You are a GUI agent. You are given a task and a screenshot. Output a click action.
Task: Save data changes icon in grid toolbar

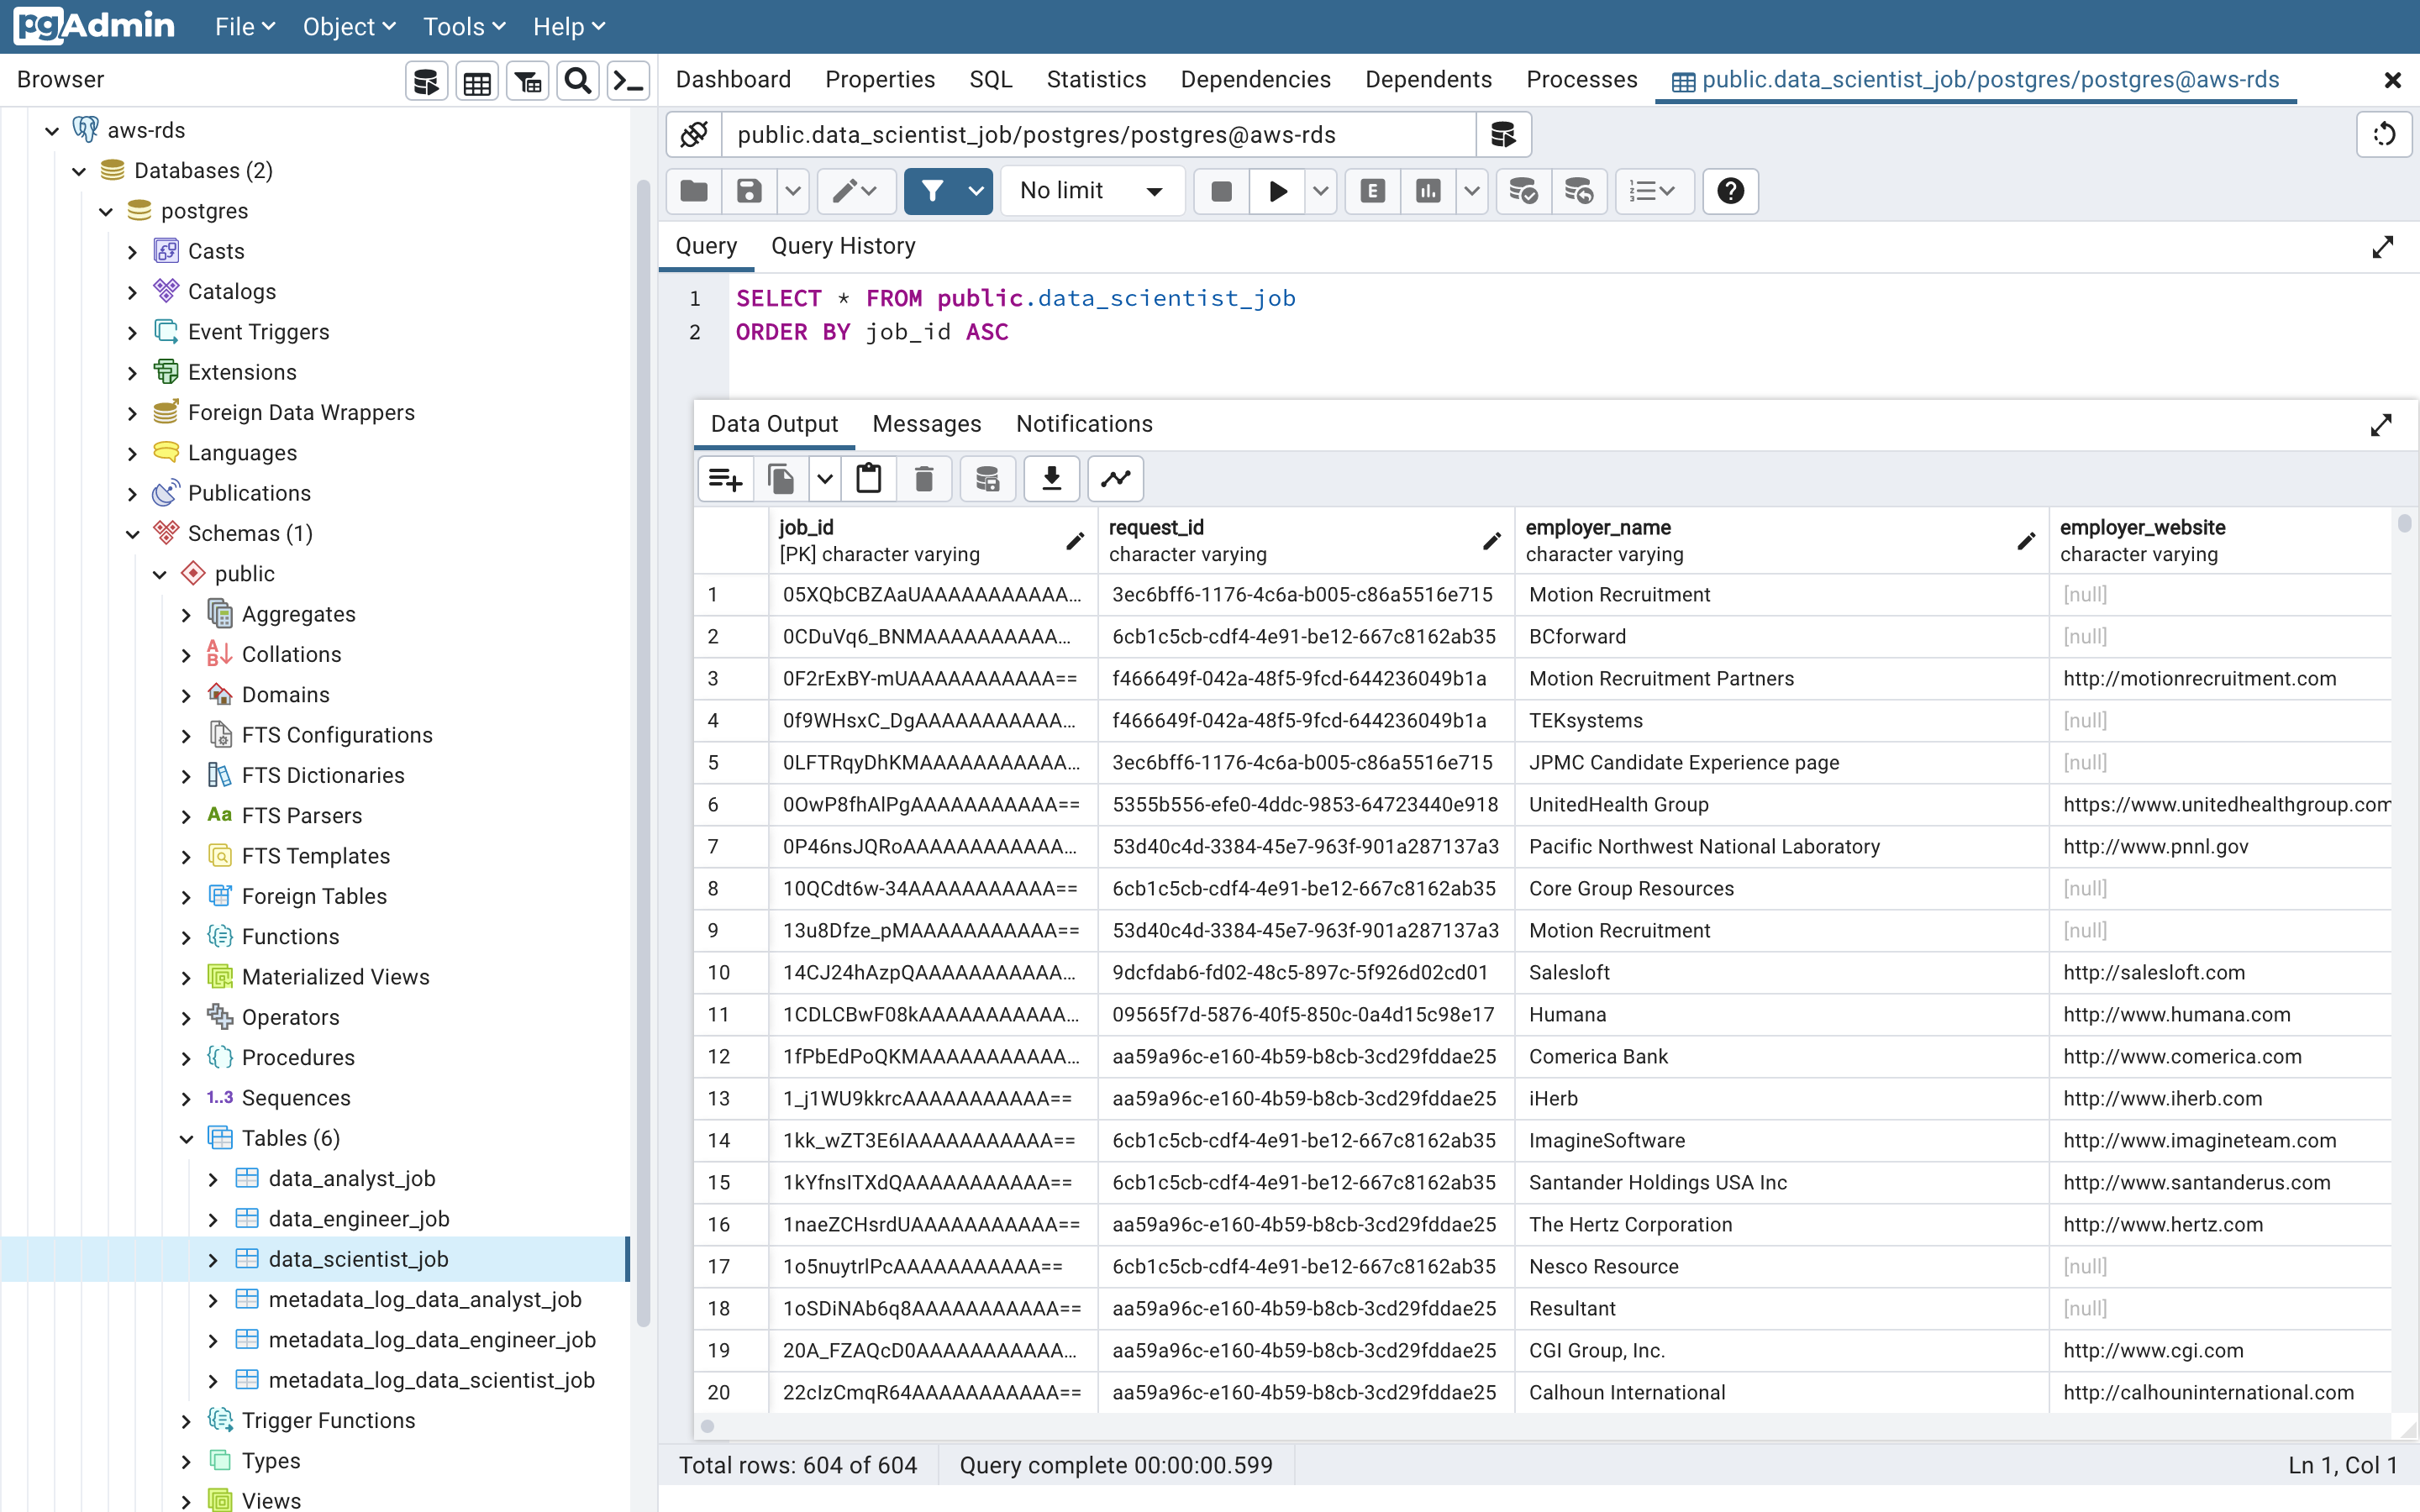point(987,479)
